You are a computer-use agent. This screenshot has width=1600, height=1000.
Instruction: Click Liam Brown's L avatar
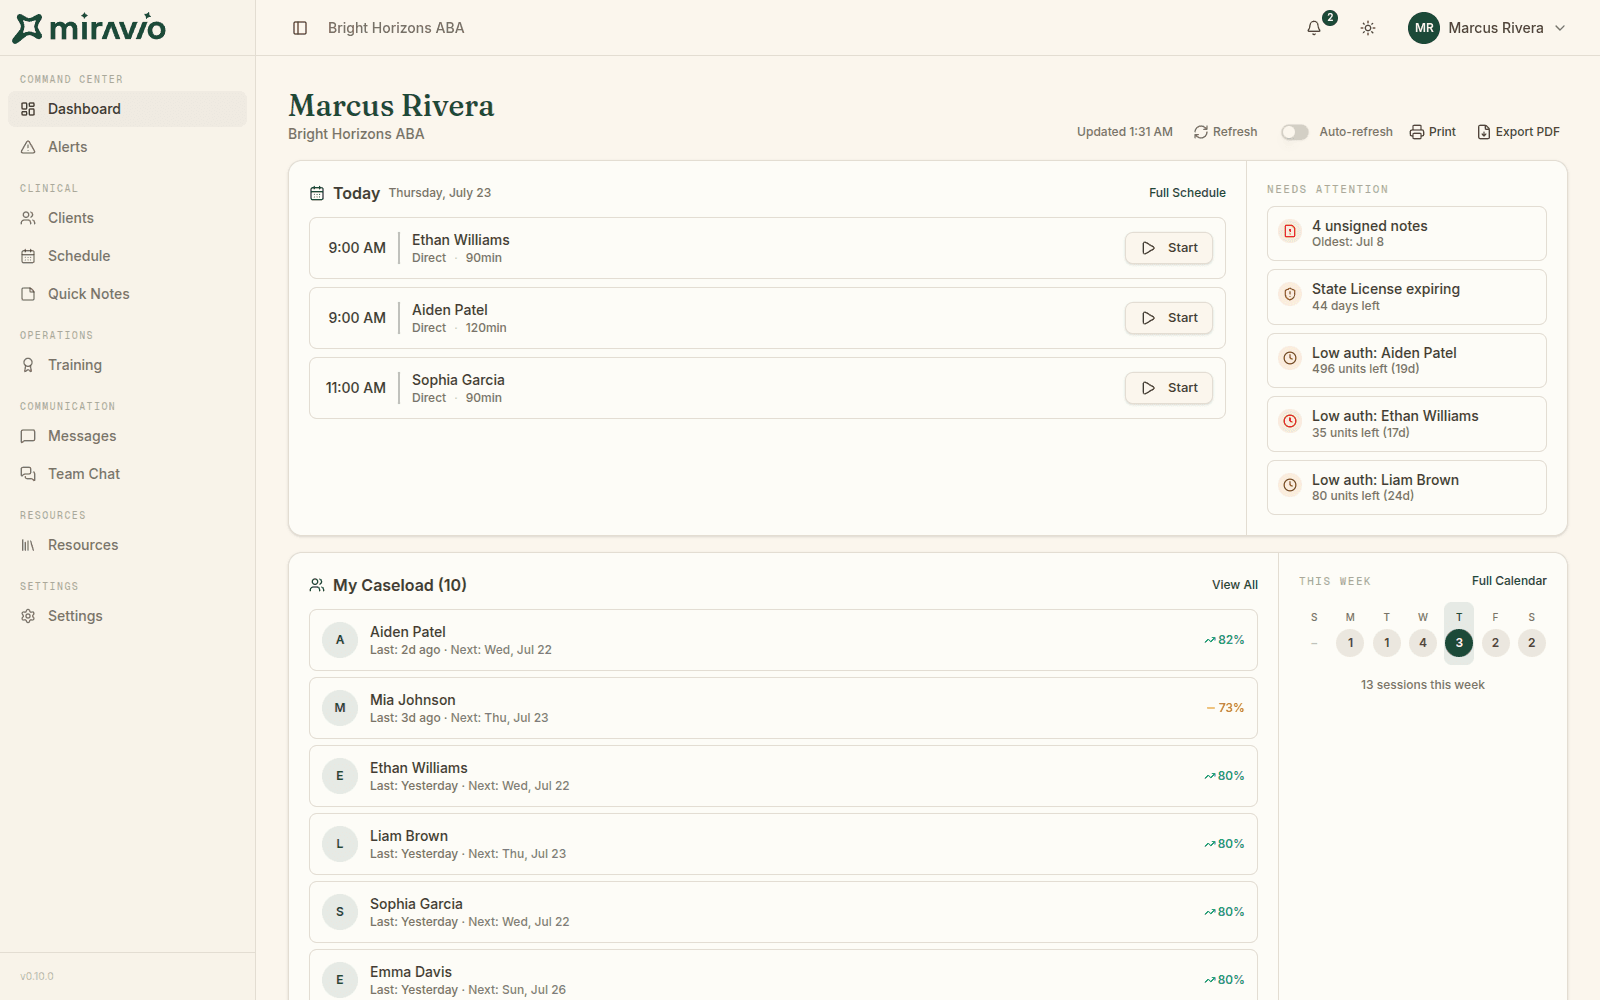[x=340, y=844]
